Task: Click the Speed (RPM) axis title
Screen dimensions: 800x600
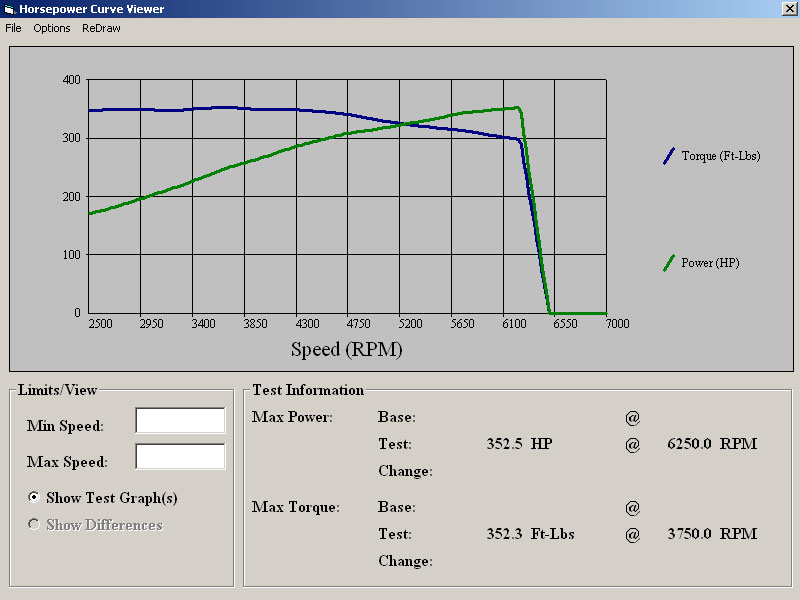Action: coord(346,350)
